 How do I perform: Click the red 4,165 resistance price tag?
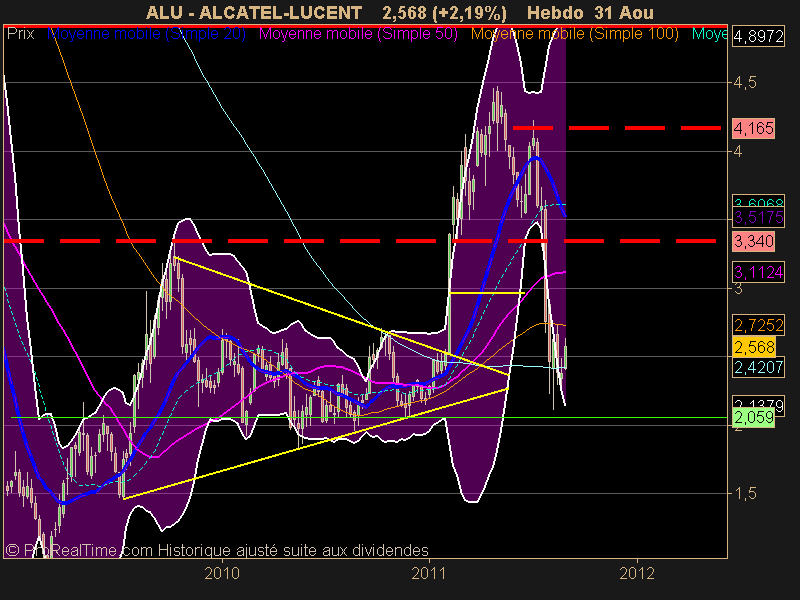(753, 128)
